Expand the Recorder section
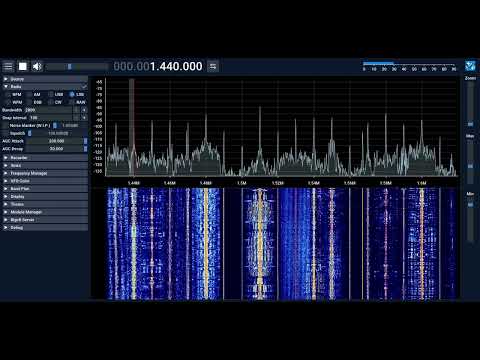Screen dimensions: 480x360 [x=45, y=158]
